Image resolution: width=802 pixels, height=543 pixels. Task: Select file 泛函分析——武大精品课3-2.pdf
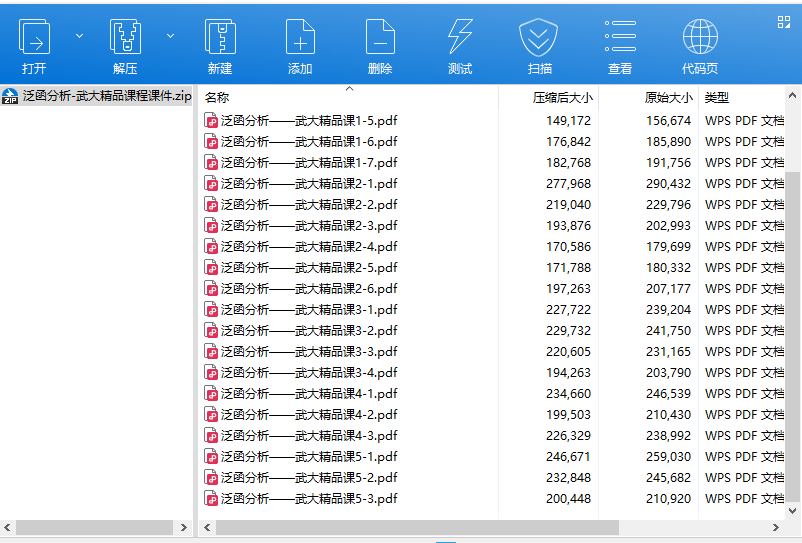click(309, 330)
